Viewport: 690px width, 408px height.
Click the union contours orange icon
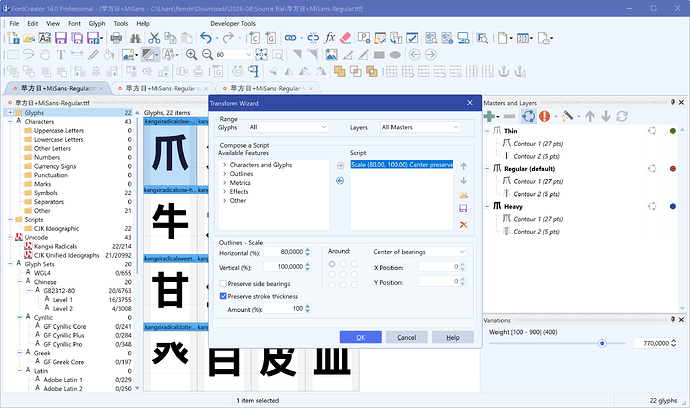[x=339, y=71]
